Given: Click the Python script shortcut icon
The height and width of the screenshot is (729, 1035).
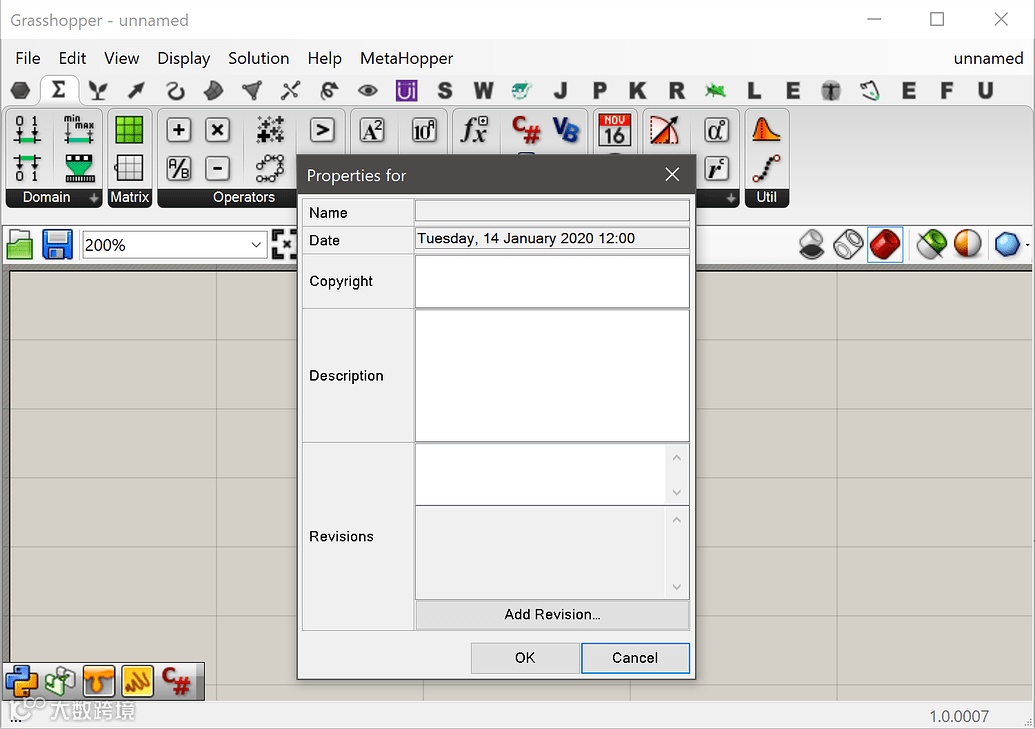Looking at the screenshot, I should pyautogui.click(x=21, y=681).
